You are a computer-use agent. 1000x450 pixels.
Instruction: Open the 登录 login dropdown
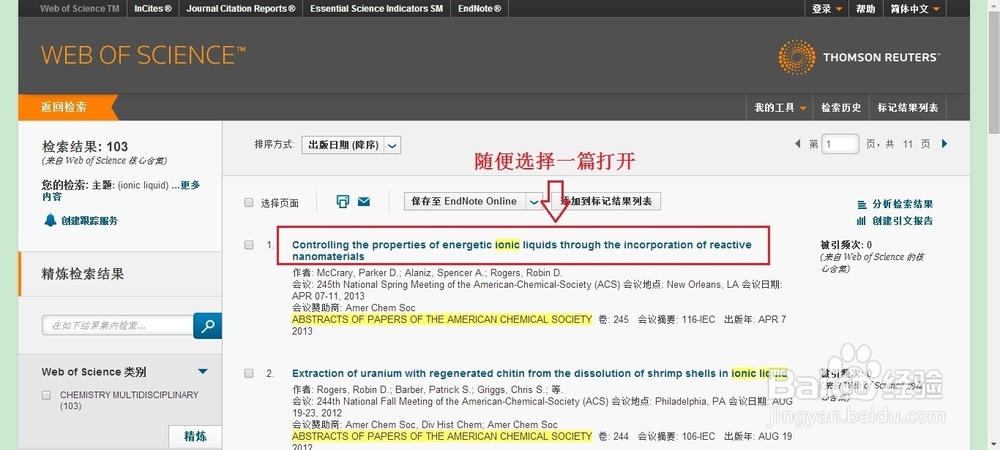click(x=827, y=9)
